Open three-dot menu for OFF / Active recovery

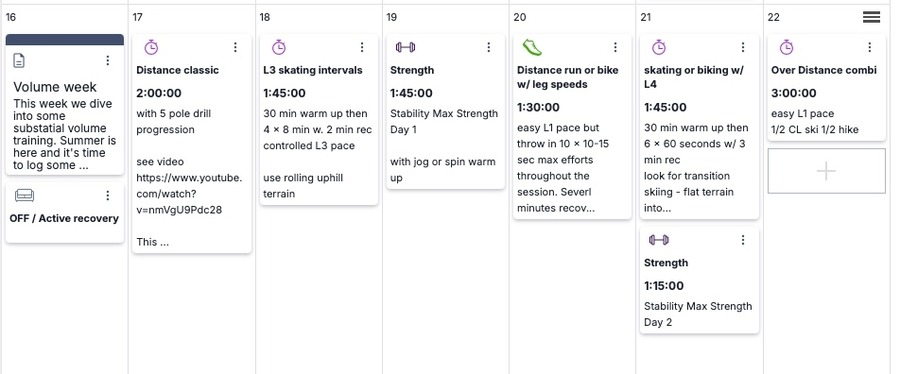pos(107,196)
